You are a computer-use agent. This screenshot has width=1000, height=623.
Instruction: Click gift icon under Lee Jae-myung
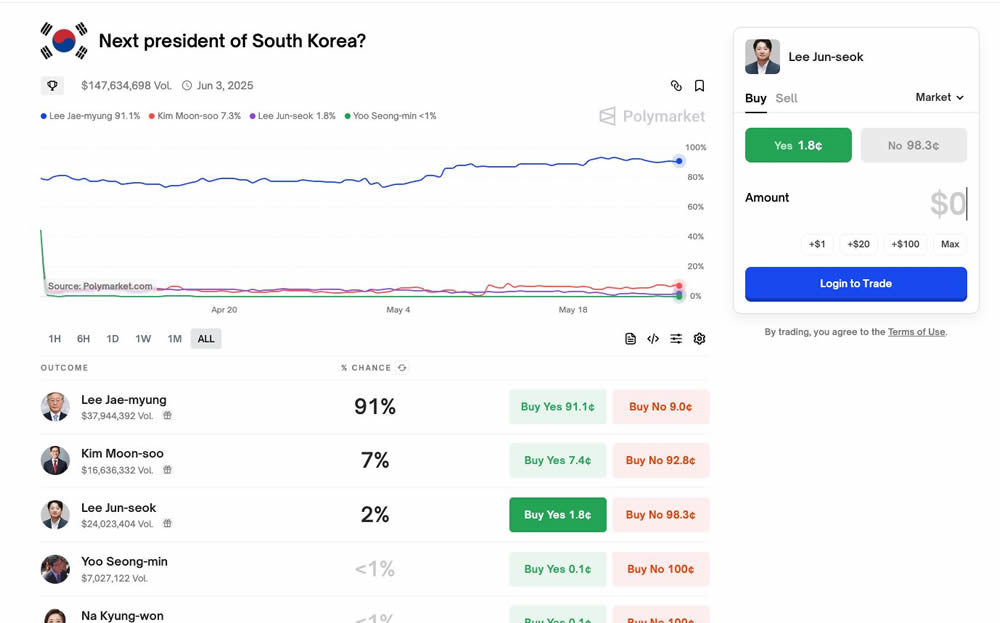[x=168, y=415]
